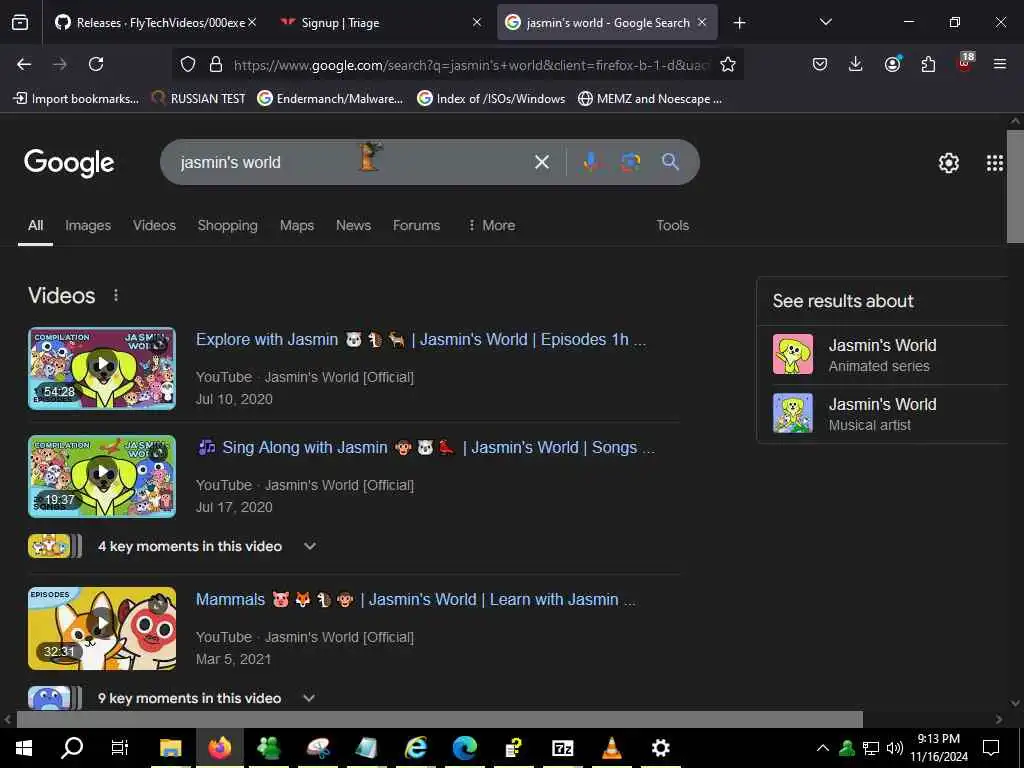Open the Import bookmarks toolbar item

click(x=76, y=99)
